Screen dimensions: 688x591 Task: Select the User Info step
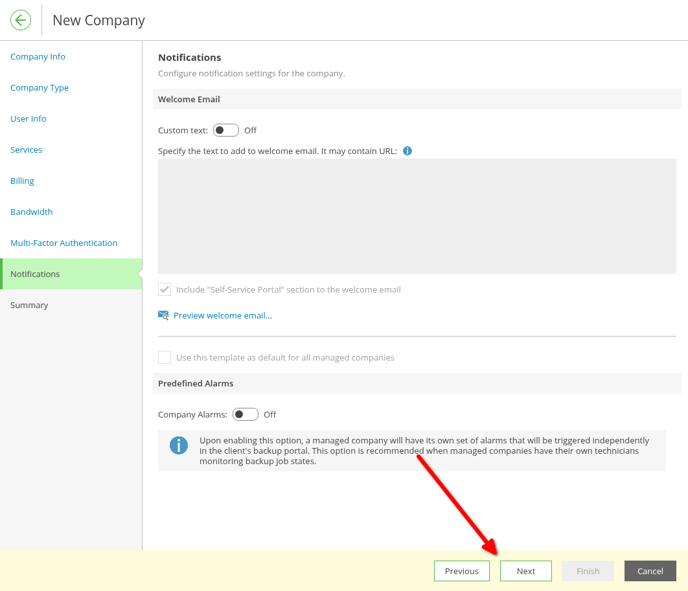click(x=28, y=119)
